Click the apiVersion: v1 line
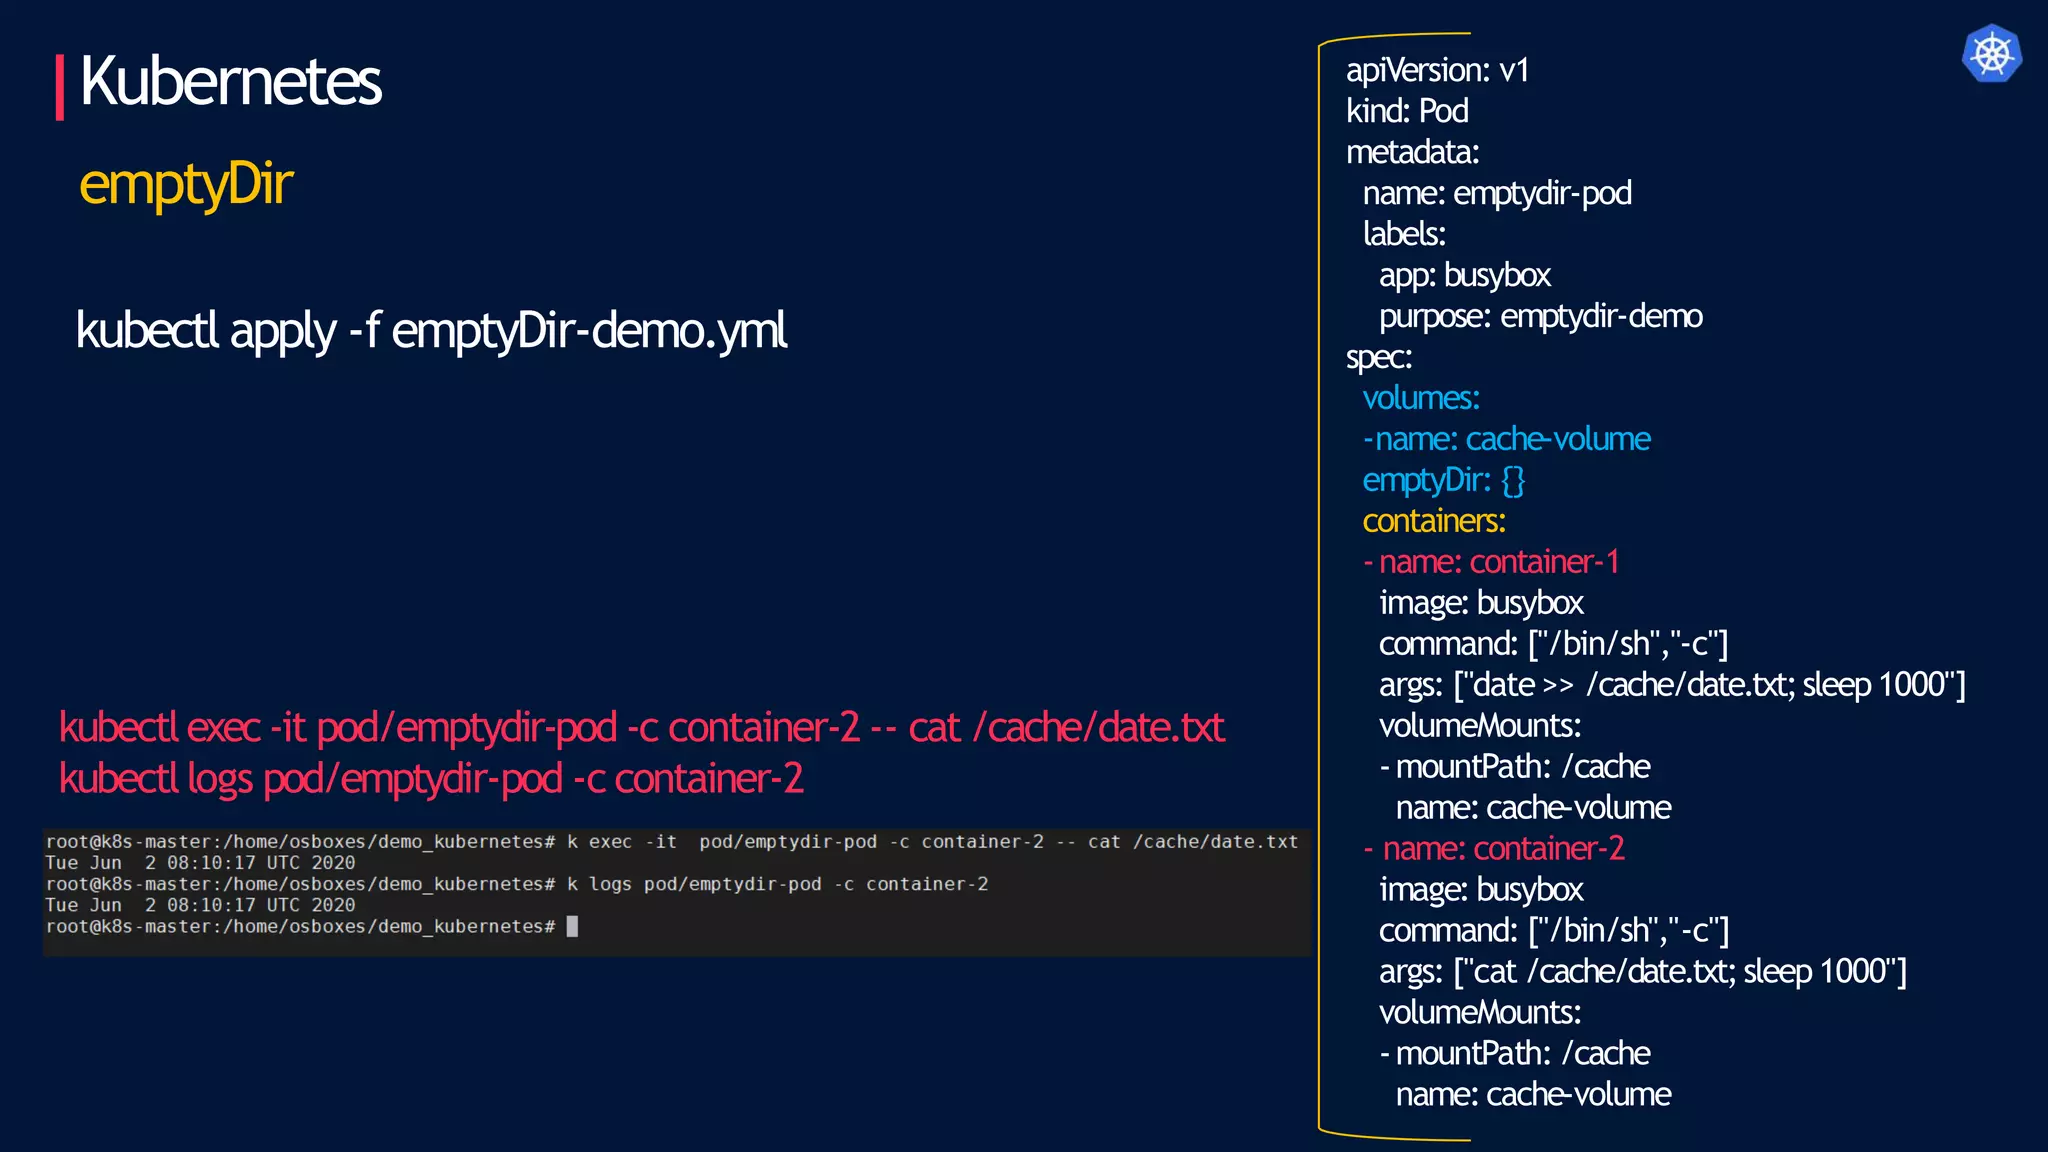Viewport: 2048px width, 1152px height. (1437, 70)
